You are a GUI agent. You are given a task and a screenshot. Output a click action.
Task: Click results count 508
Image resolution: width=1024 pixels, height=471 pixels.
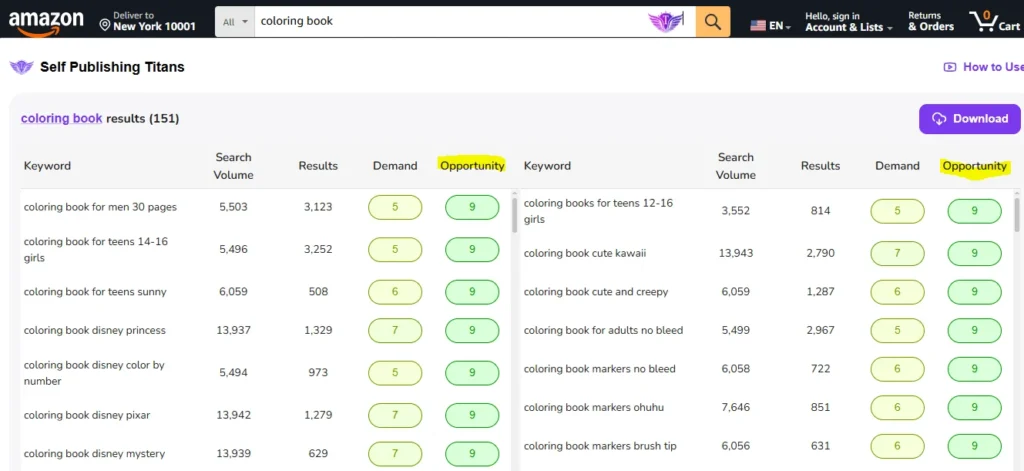[318, 292]
